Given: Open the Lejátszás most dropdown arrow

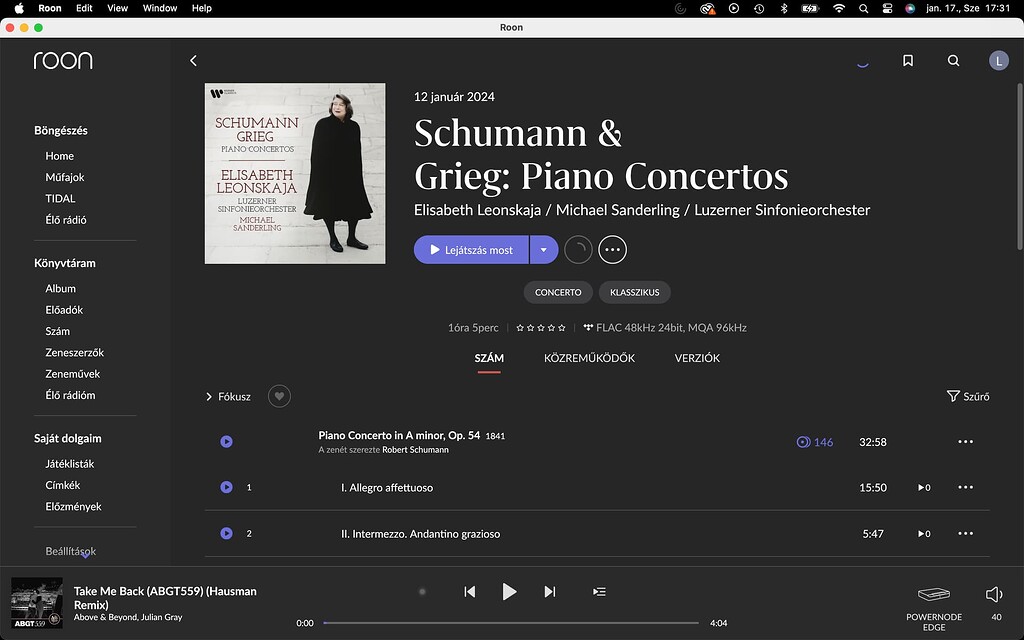Looking at the screenshot, I should (x=543, y=249).
